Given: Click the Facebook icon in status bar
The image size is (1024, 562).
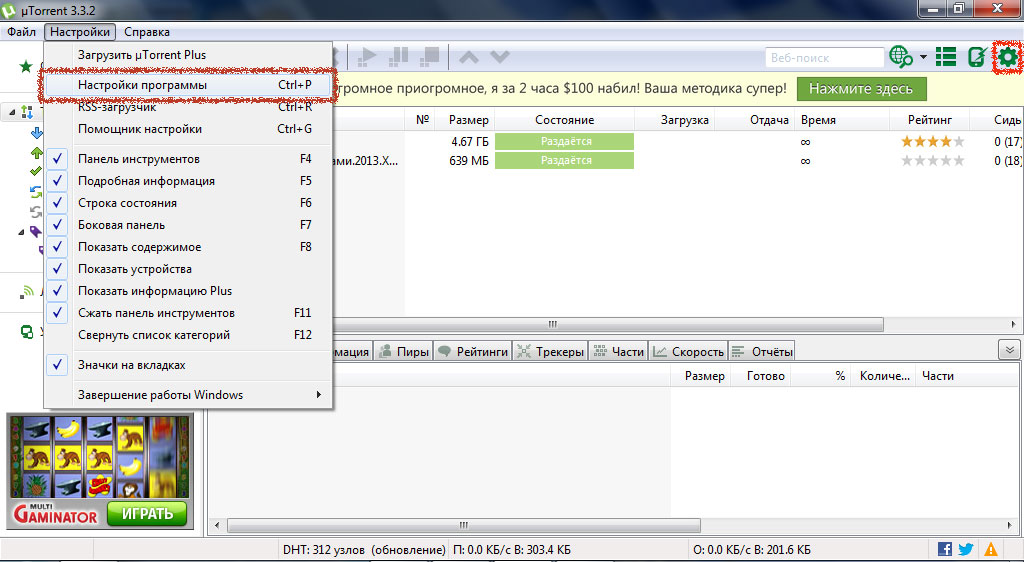Looking at the screenshot, I should tap(944, 550).
